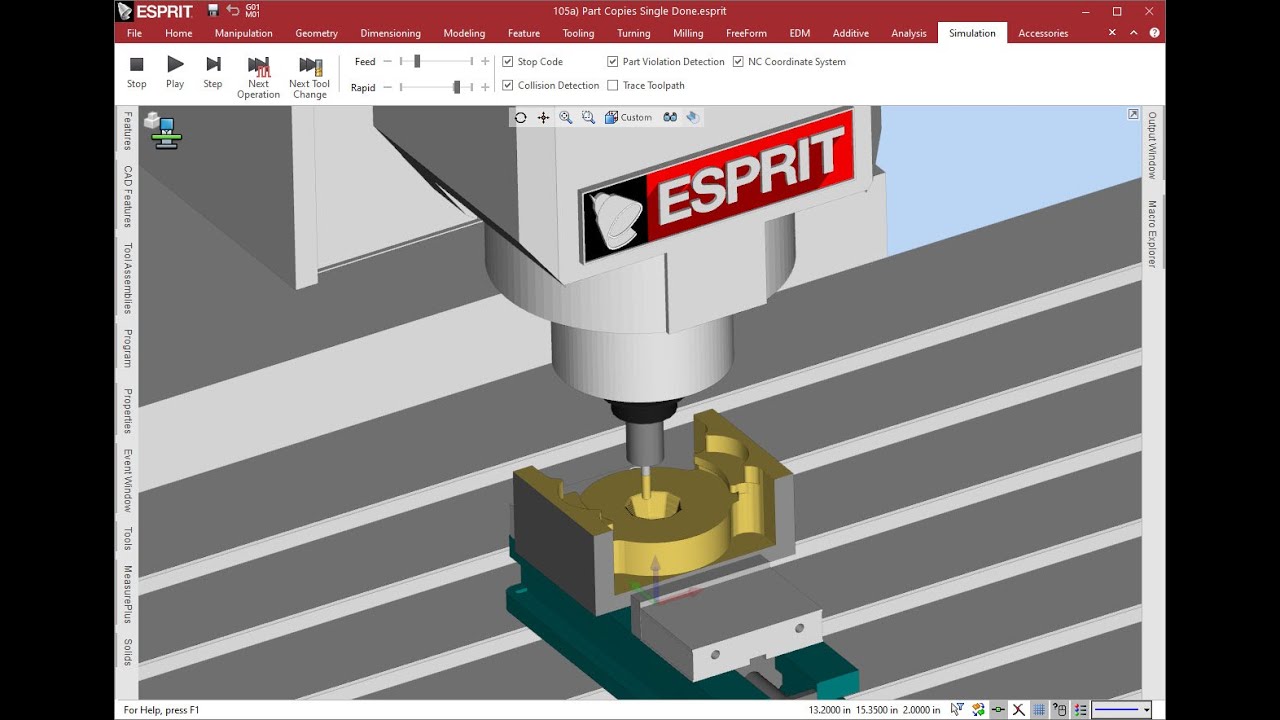Switch to the Home tab

pyautogui.click(x=179, y=33)
